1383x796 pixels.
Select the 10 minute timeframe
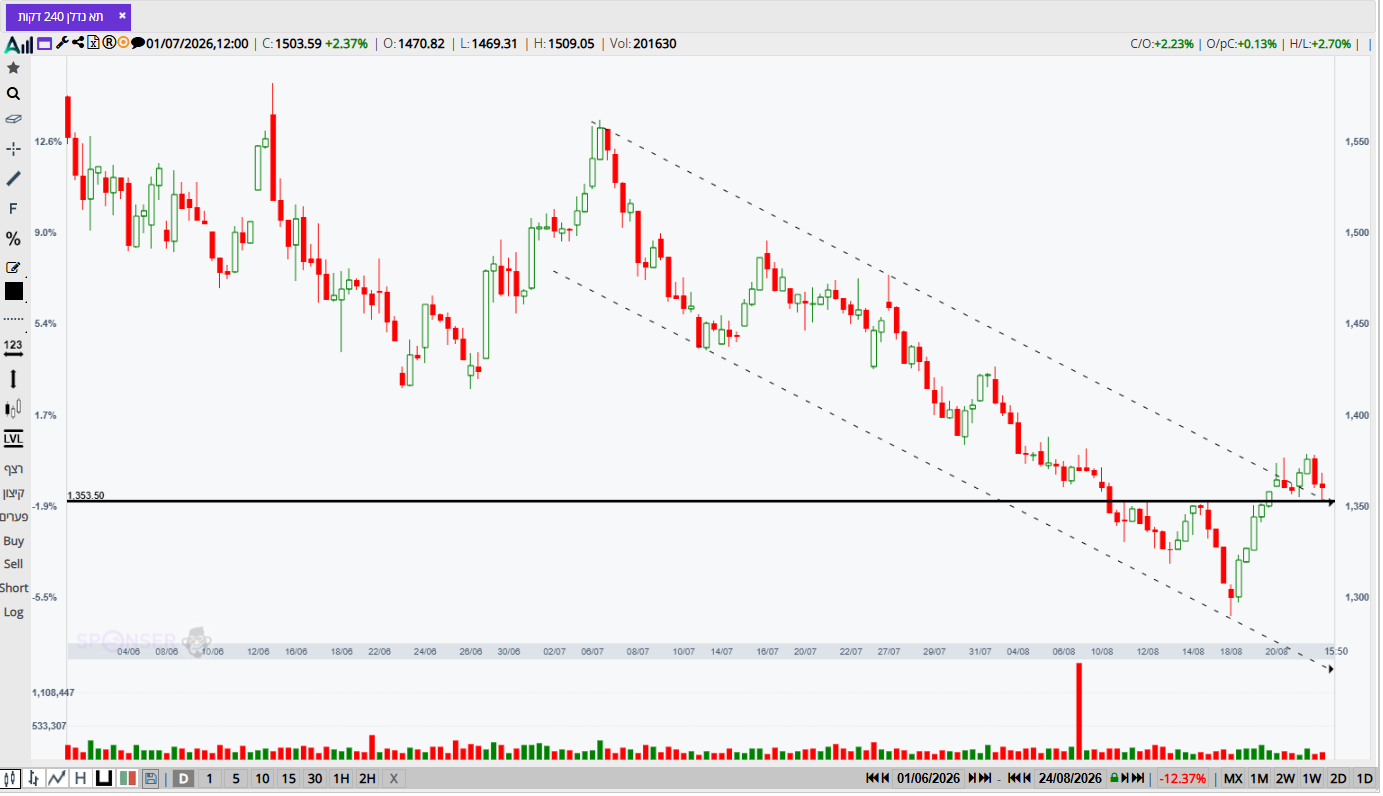tap(261, 778)
